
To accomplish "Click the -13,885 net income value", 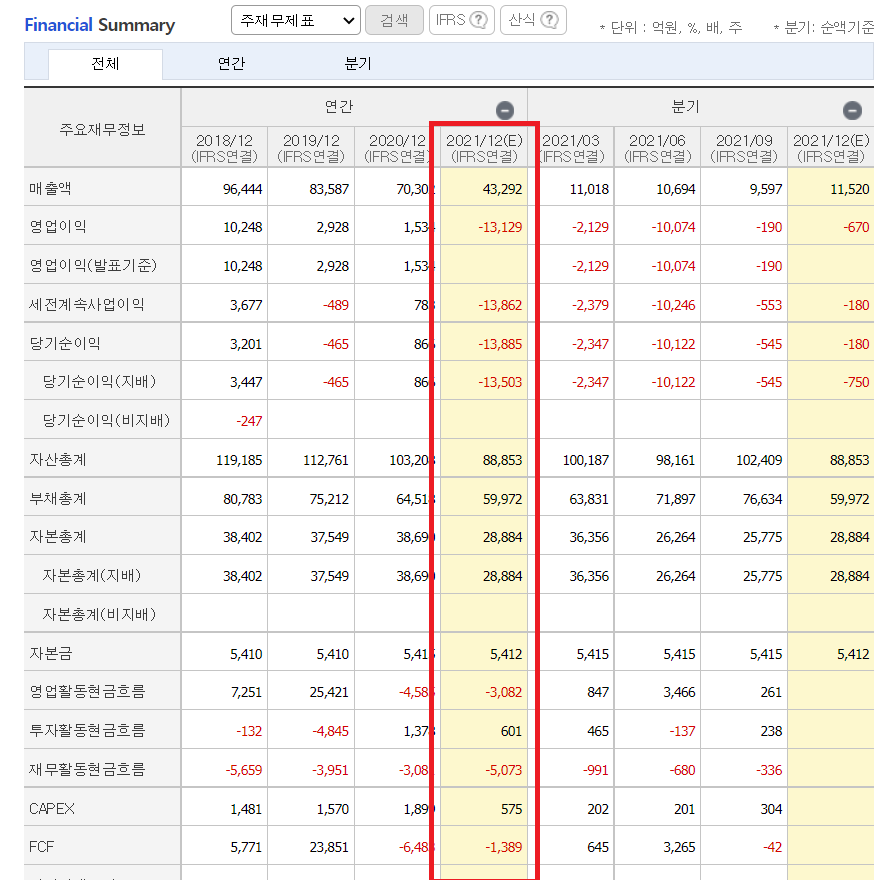I will pyautogui.click(x=500, y=344).
